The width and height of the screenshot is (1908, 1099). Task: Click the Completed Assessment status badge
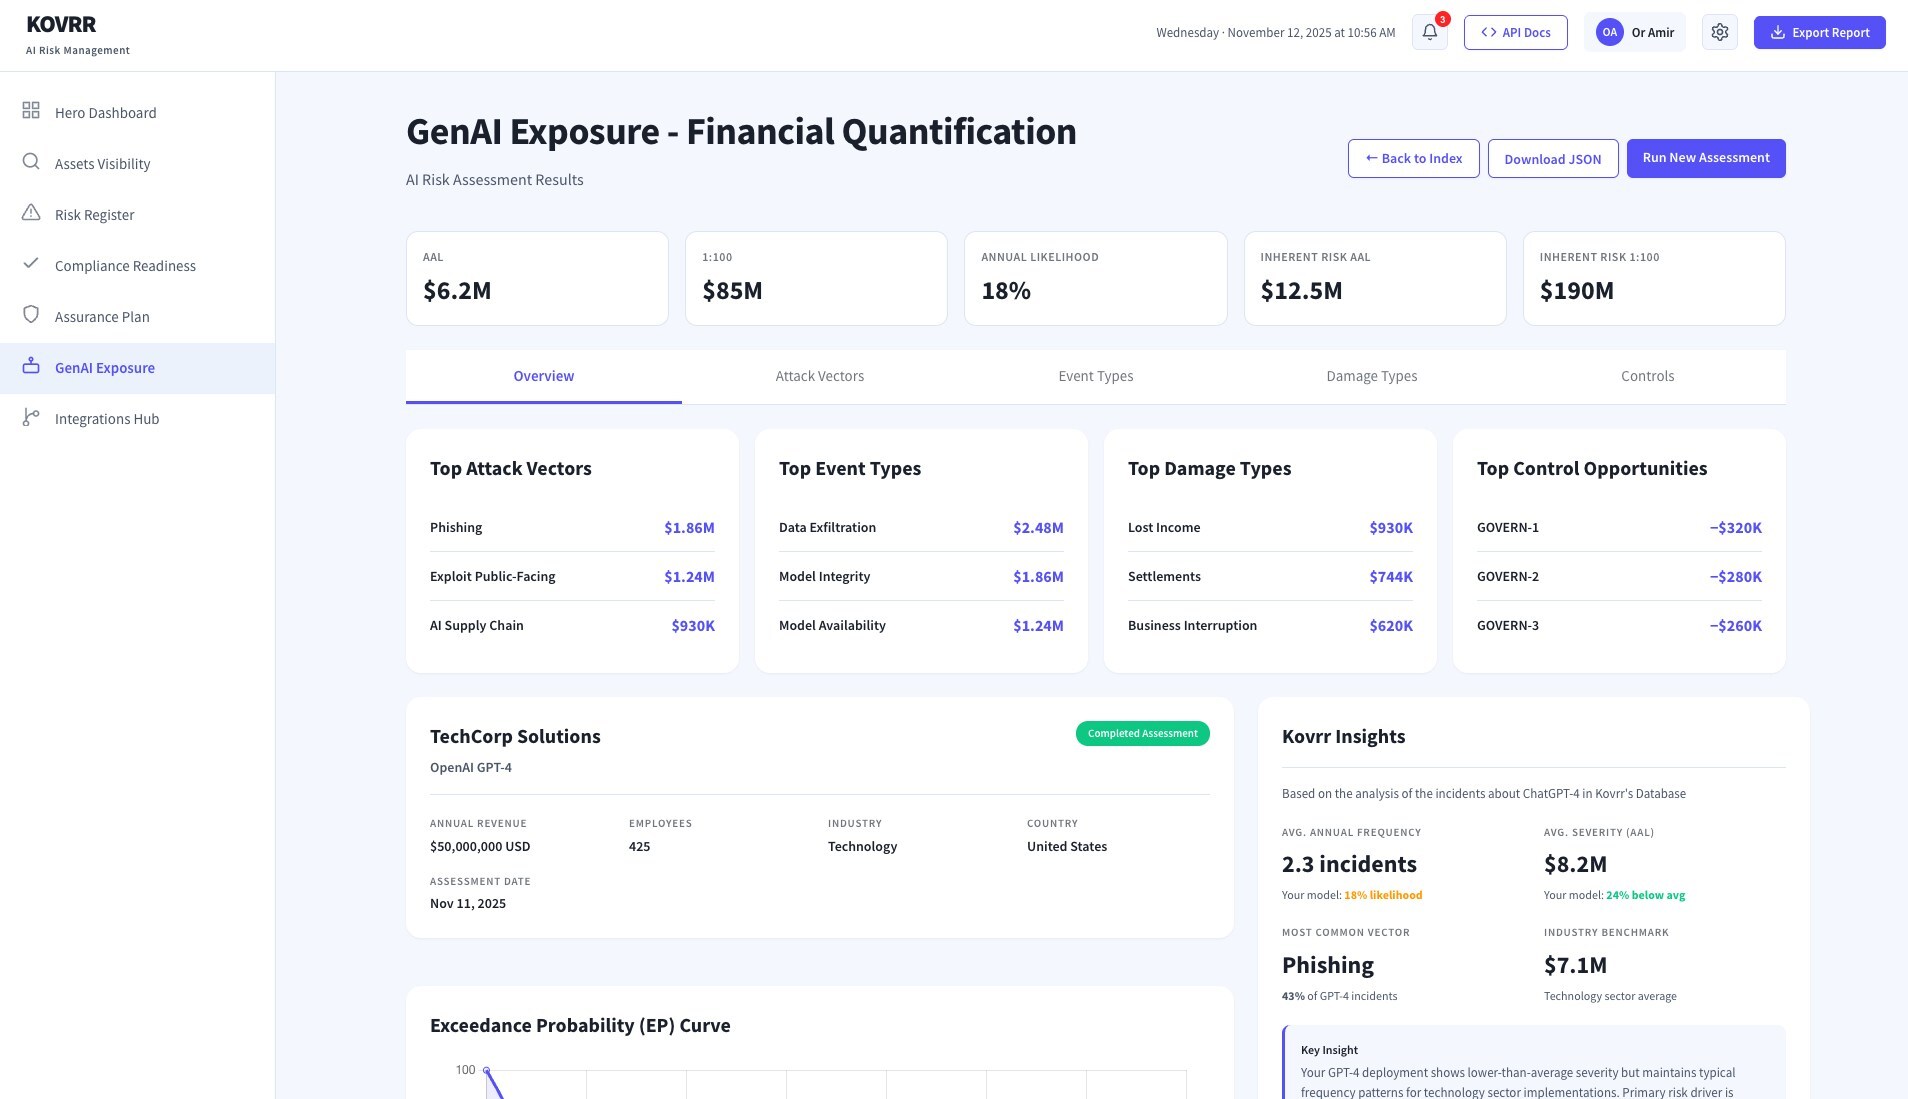(1142, 734)
